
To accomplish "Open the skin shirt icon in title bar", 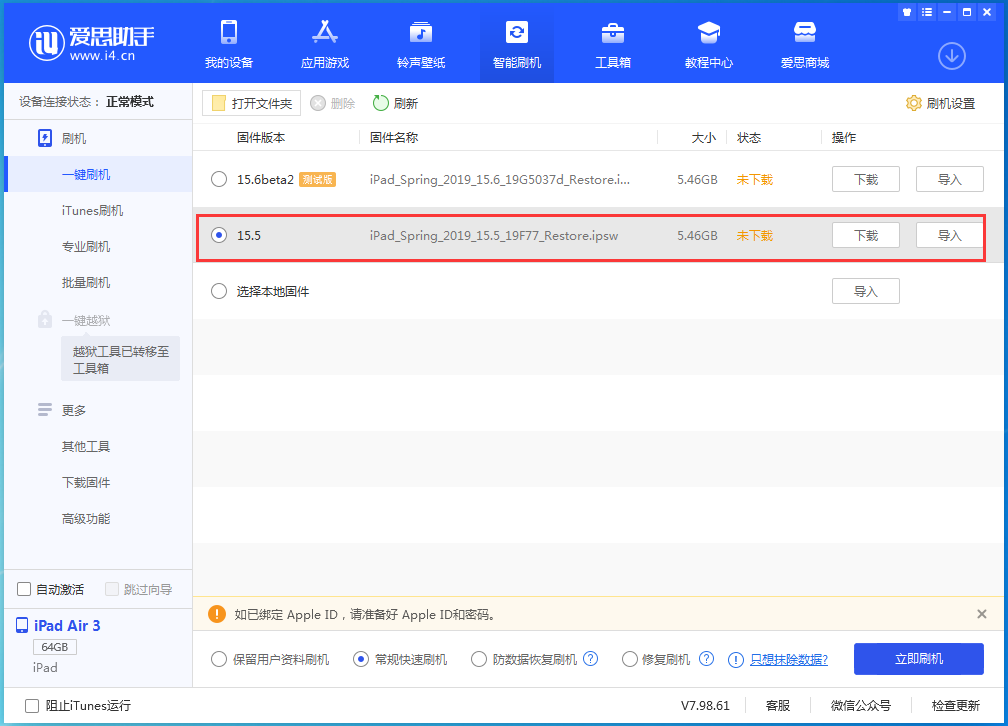I will (906, 12).
